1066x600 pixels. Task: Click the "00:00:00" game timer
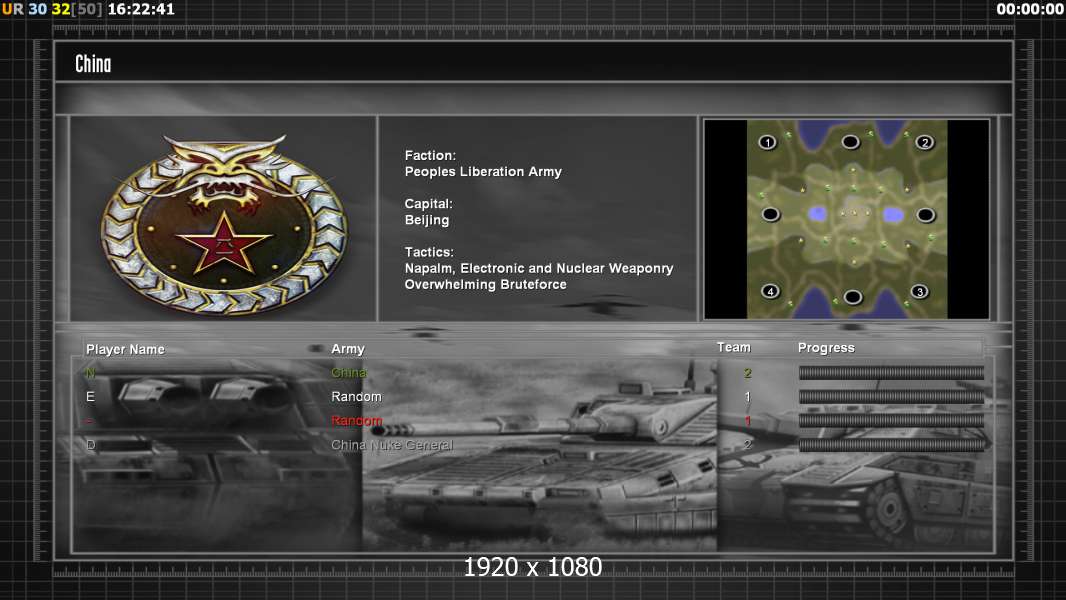(1030, 10)
